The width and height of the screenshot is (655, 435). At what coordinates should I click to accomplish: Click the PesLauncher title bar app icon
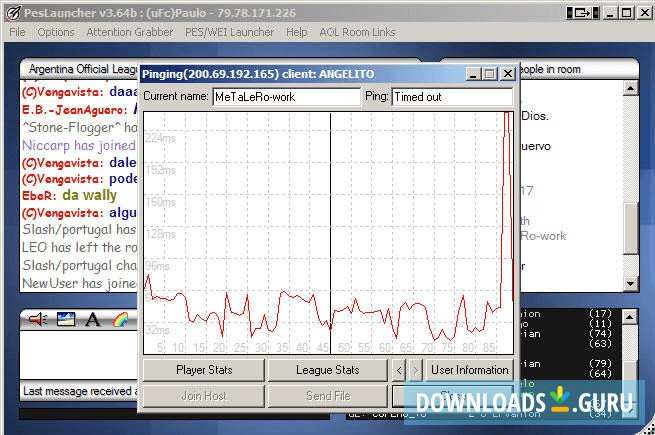pos(13,13)
